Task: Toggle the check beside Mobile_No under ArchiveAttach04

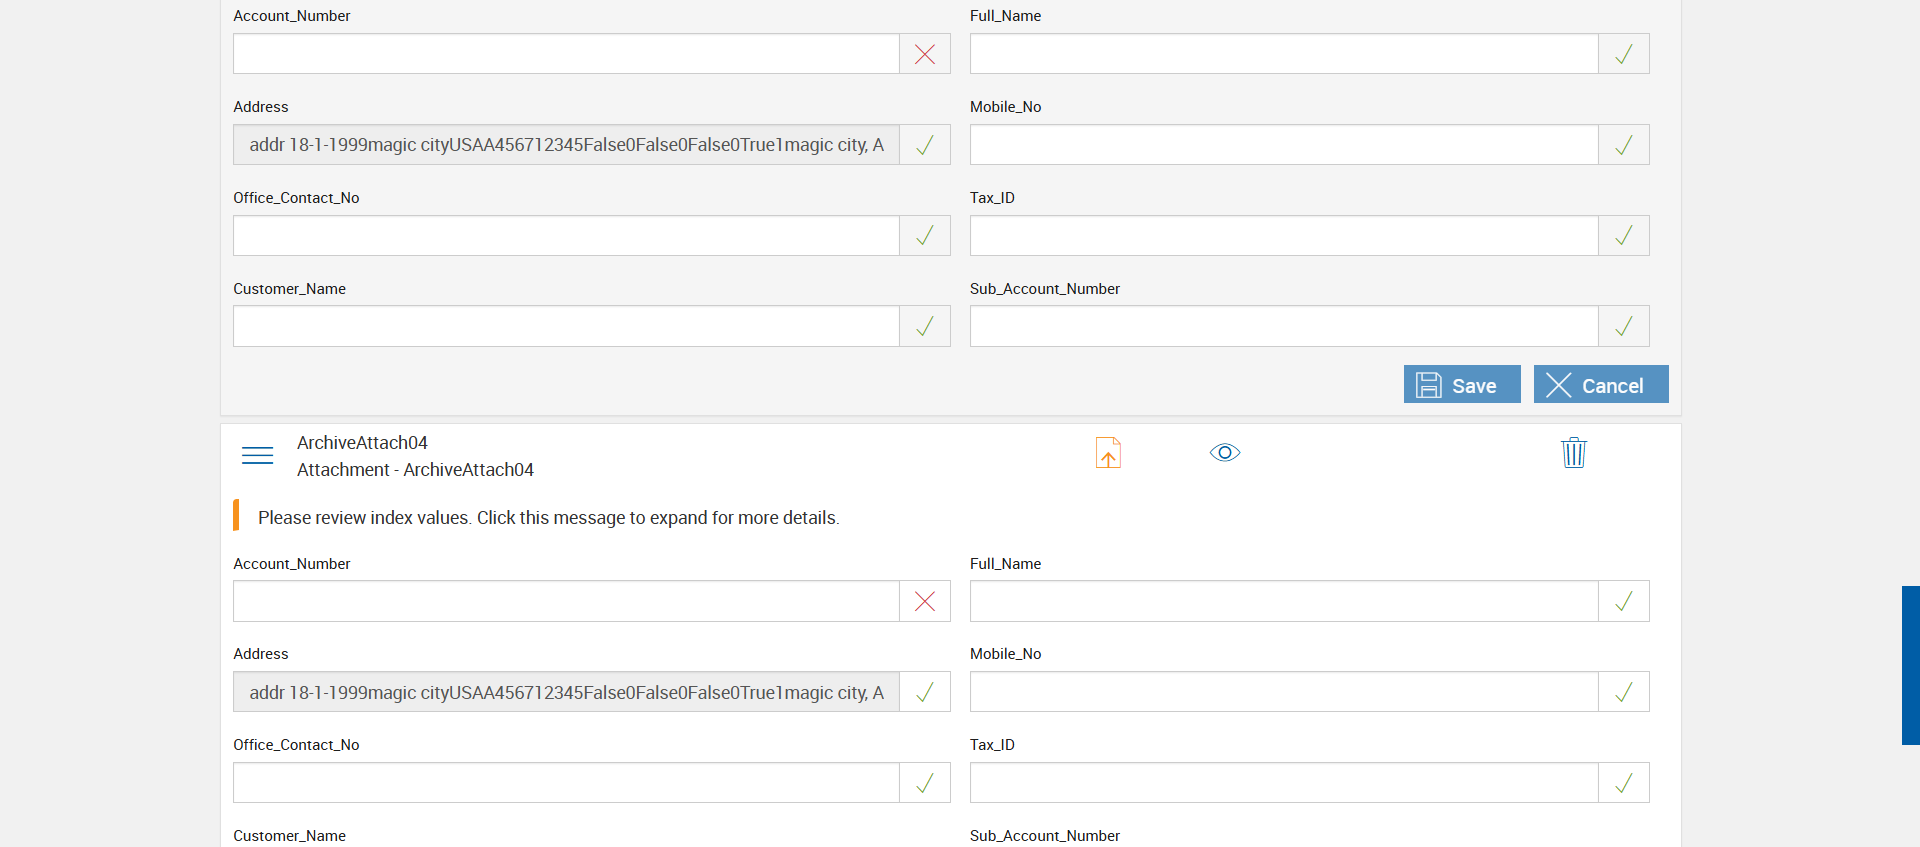Action: pyautogui.click(x=1624, y=692)
